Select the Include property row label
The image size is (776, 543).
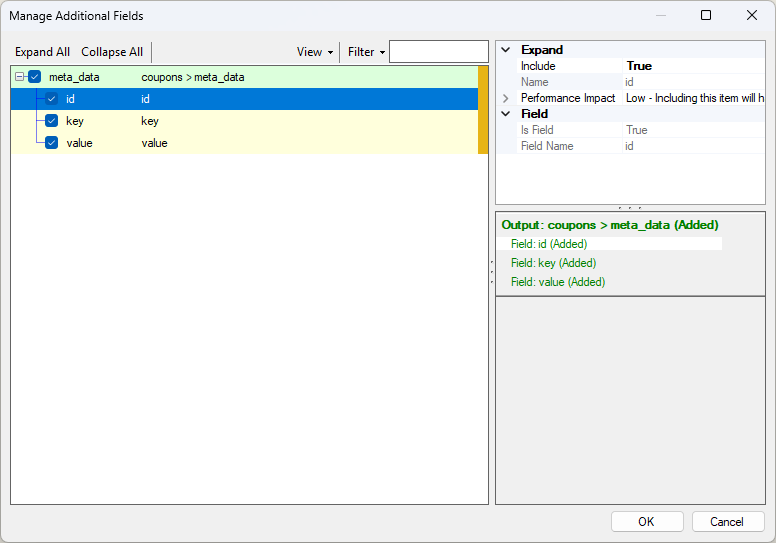pos(538,66)
